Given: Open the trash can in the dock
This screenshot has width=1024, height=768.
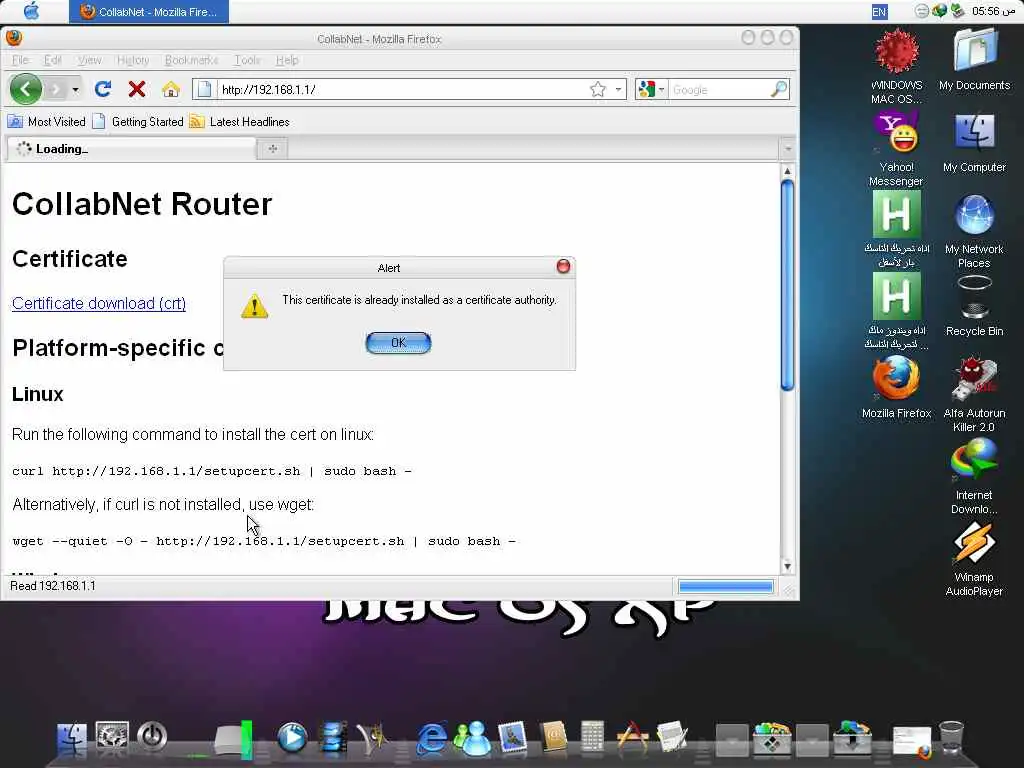Looking at the screenshot, I should [x=951, y=738].
